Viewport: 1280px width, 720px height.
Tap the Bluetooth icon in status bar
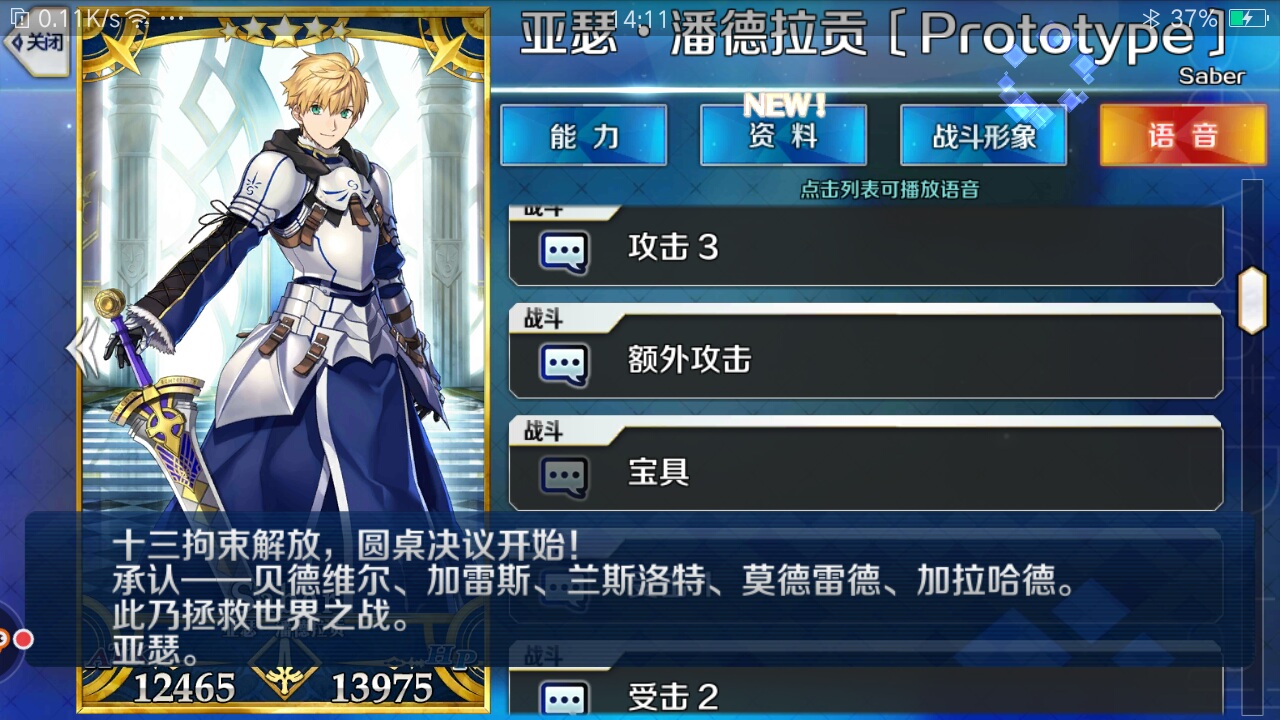(x=1151, y=18)
